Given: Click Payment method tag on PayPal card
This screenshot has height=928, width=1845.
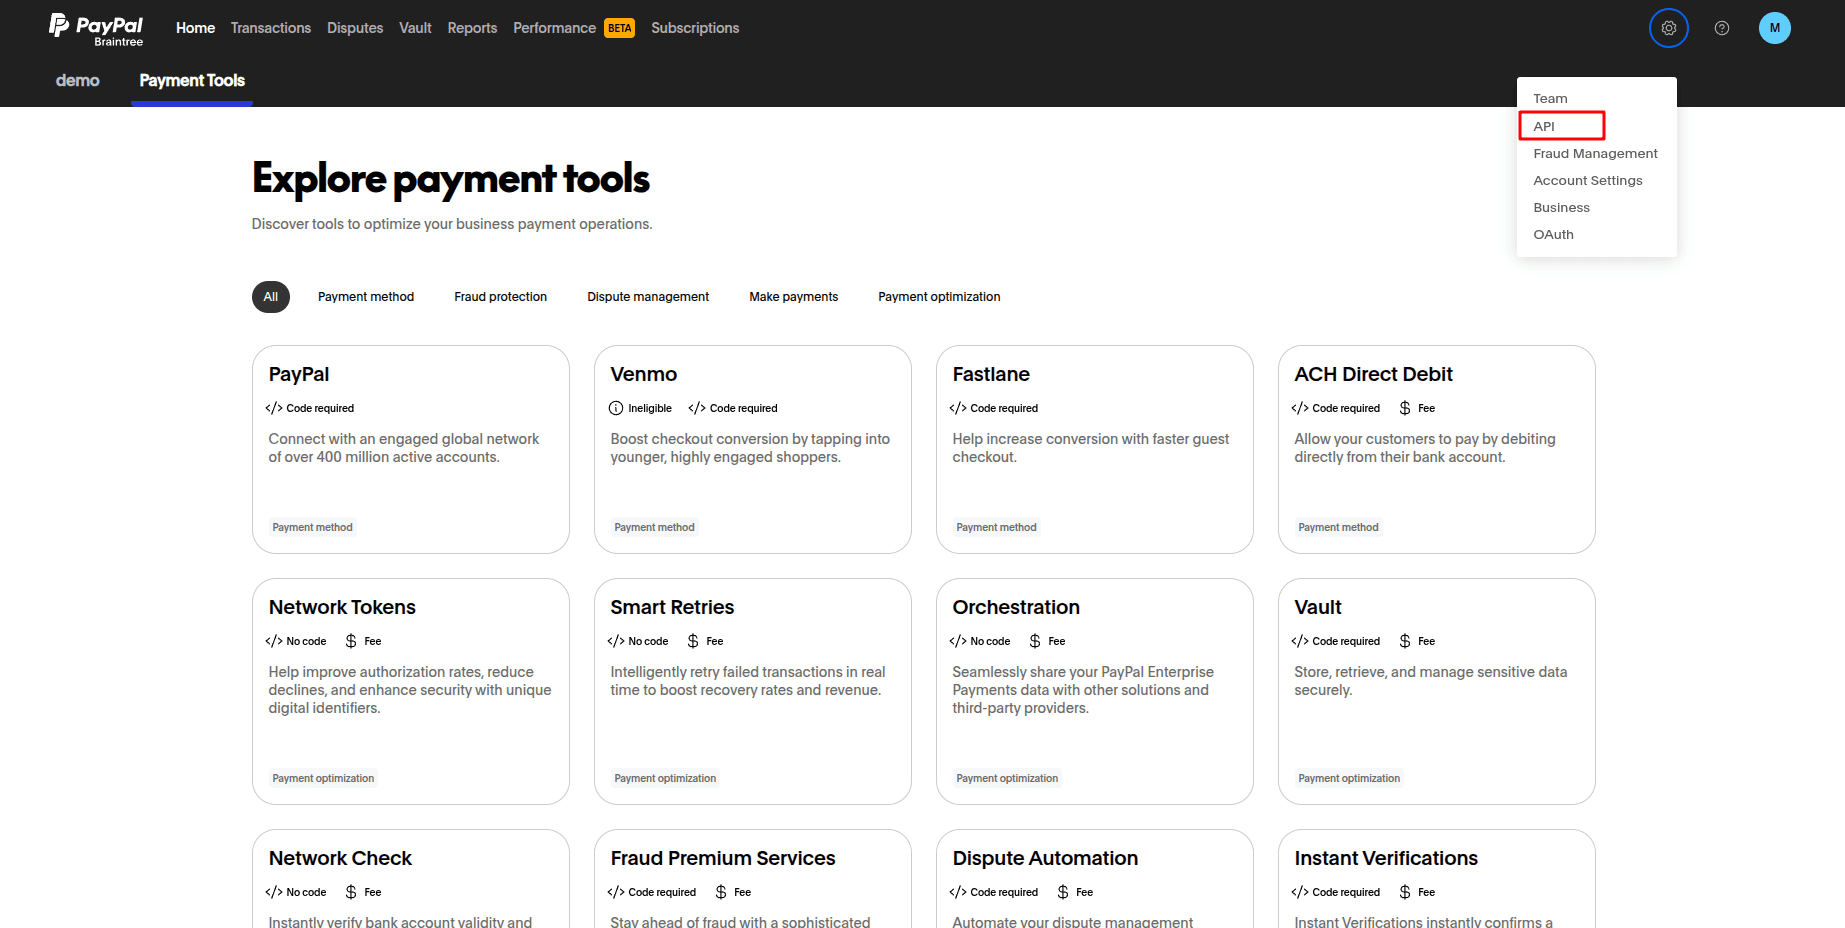Looking at the screenshot, I should point(312,527).
